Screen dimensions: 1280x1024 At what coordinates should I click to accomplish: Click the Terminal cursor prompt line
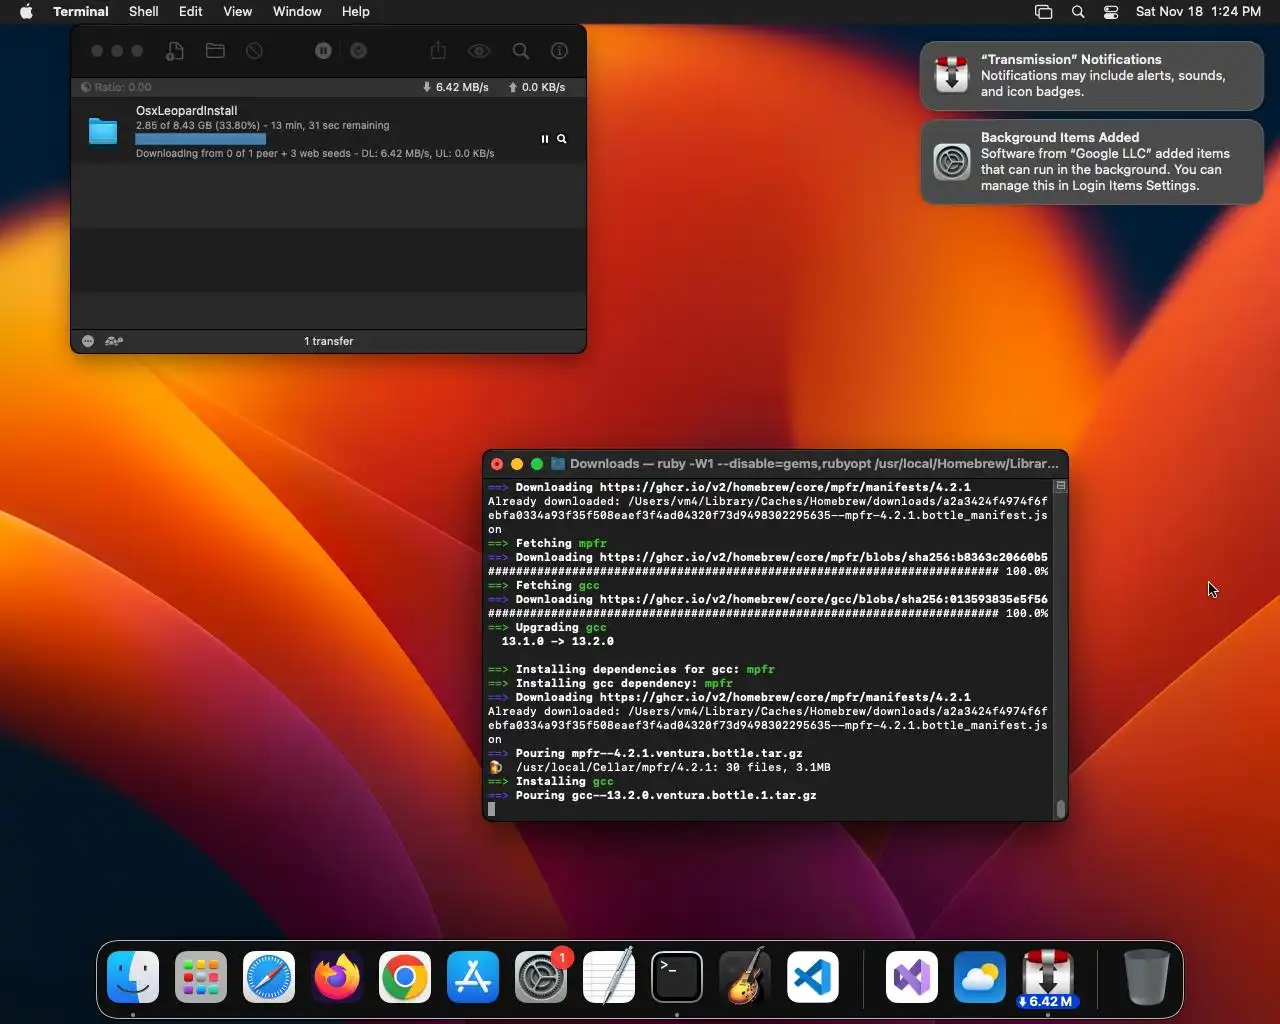pyautogui.click(x=769, y=810)
